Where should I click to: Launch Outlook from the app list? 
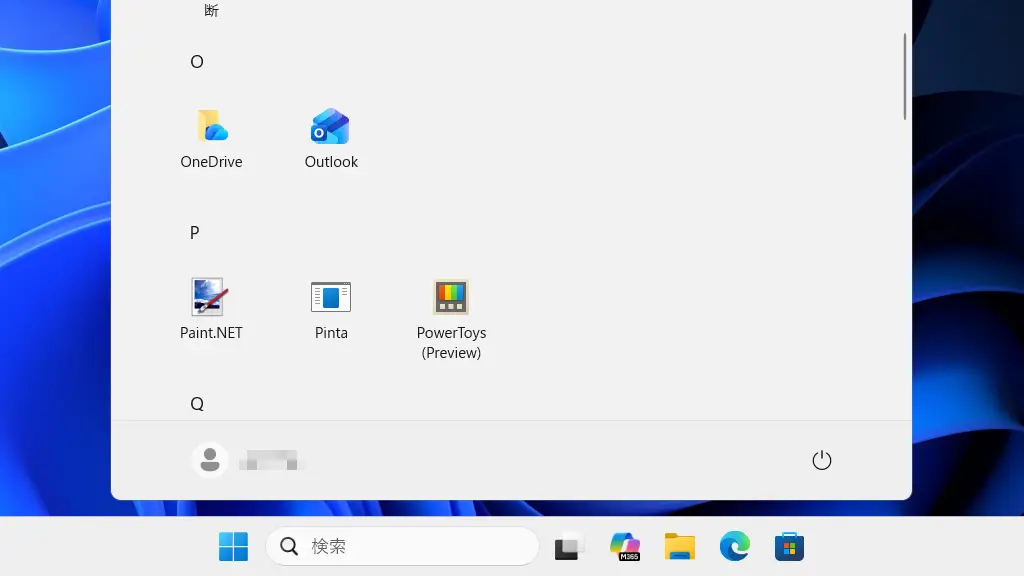(331, 139)
